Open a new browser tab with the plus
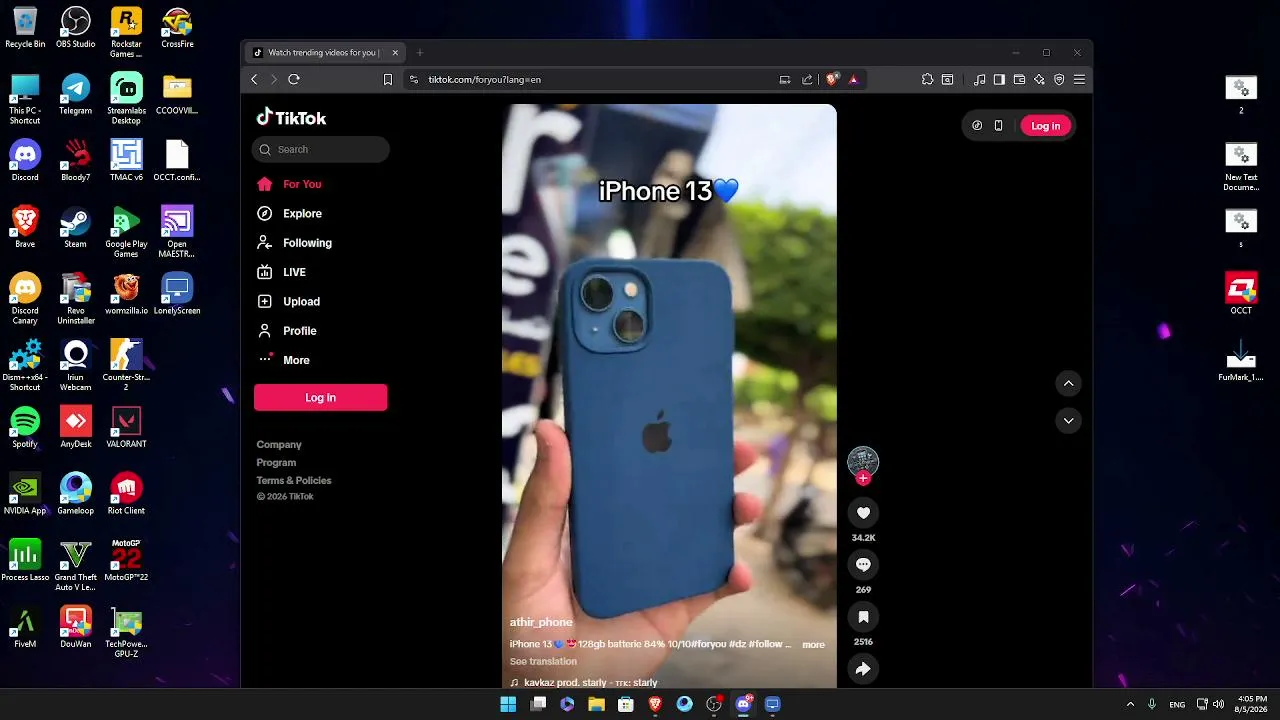1280x720 pixels. click(x=420, y=52)
